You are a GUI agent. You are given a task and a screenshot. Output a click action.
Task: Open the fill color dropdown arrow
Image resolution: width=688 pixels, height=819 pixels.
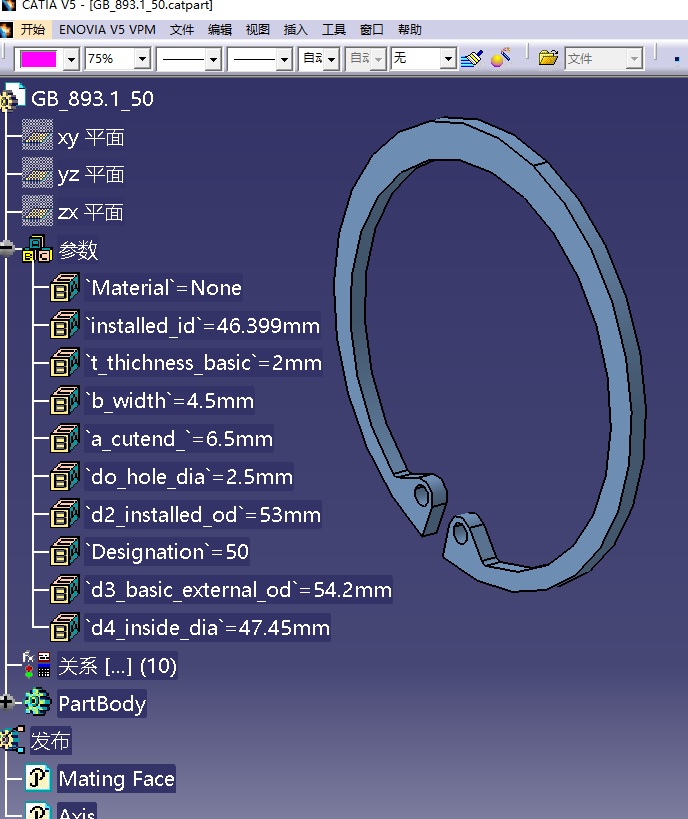(x=72, y=59)
